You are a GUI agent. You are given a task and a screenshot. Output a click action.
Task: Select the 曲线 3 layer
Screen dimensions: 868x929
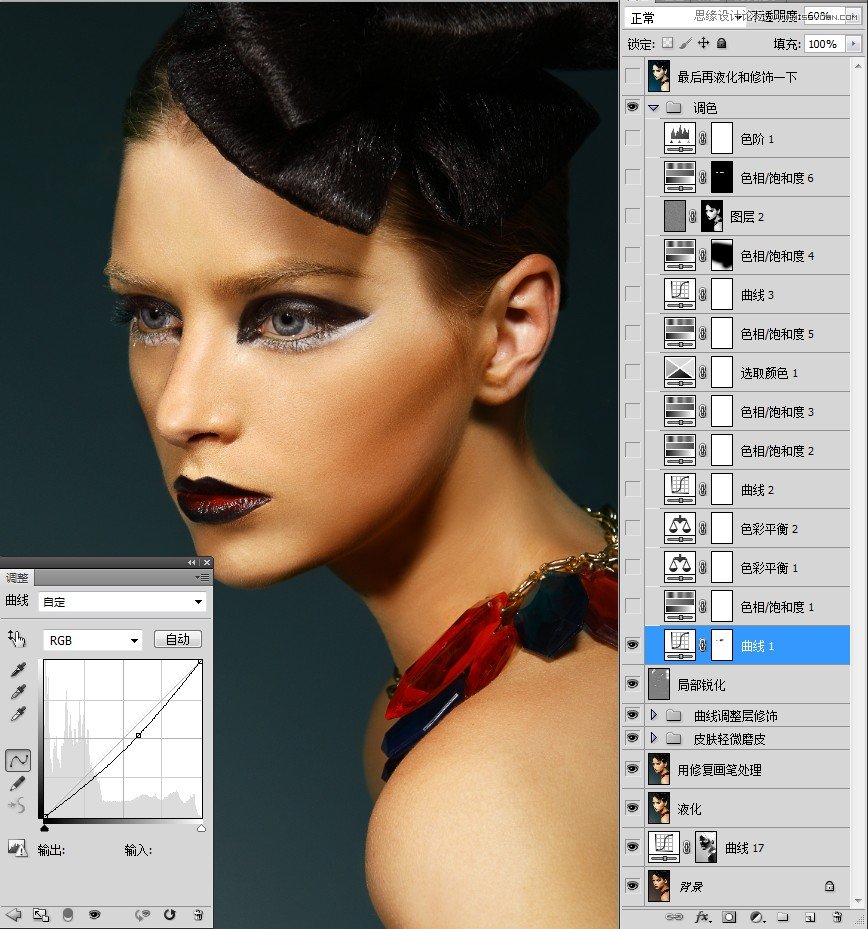[747, 294]
